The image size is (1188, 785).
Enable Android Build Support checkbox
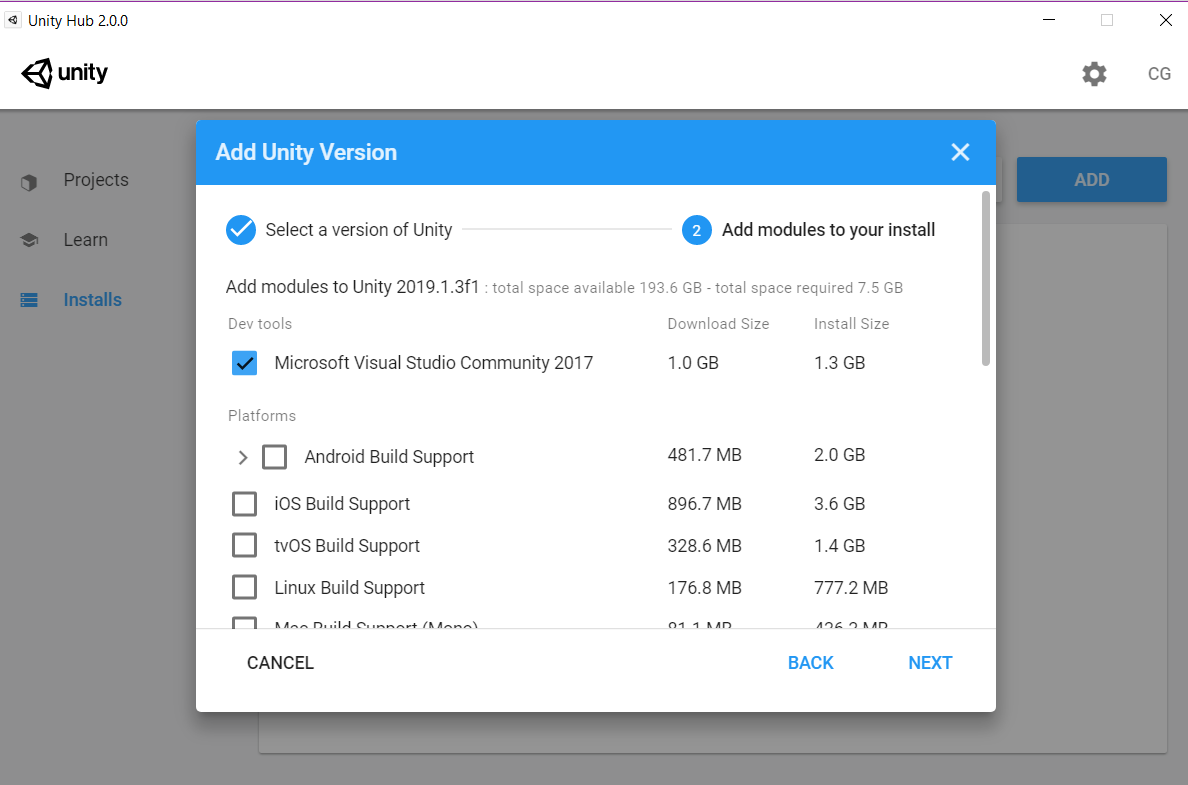(274, 457)
